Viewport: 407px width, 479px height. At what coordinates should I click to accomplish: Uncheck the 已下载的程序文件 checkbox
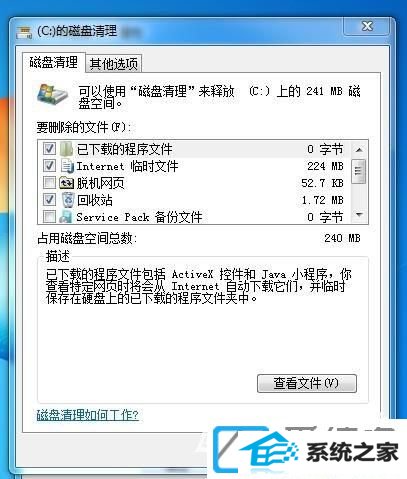49,149
